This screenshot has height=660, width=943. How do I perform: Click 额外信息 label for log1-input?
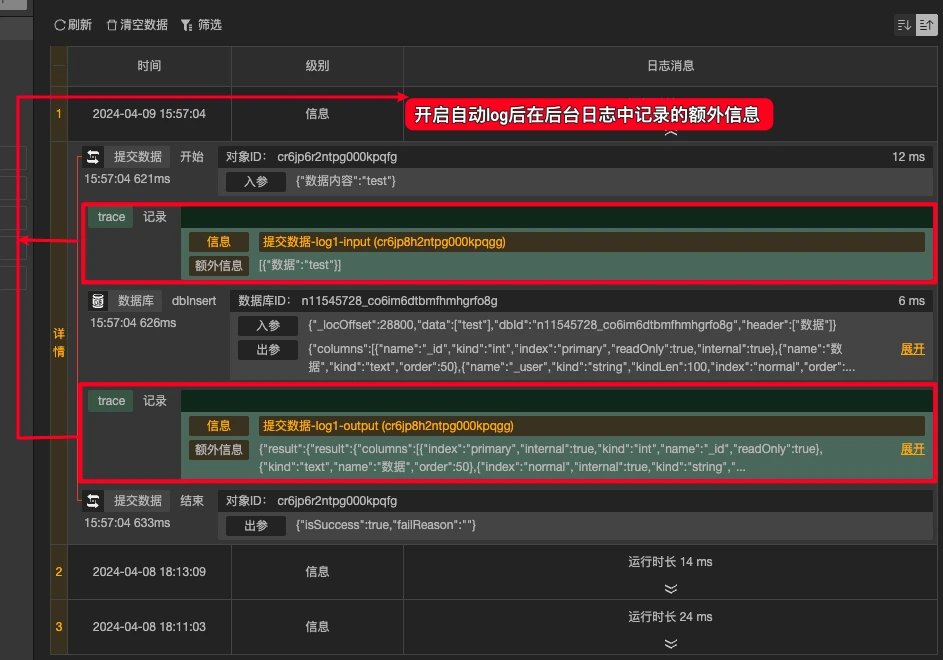[218, 265]
